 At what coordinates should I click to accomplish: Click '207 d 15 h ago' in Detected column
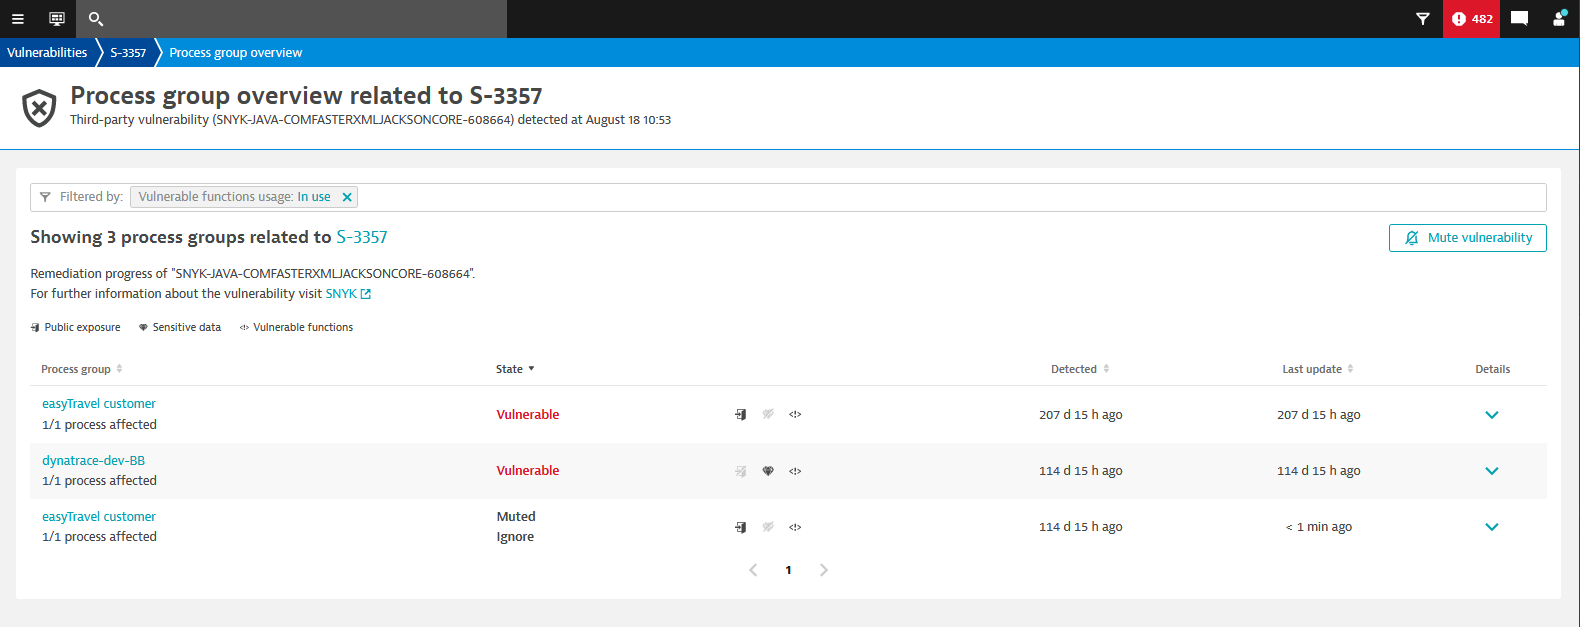[1081, 415]
